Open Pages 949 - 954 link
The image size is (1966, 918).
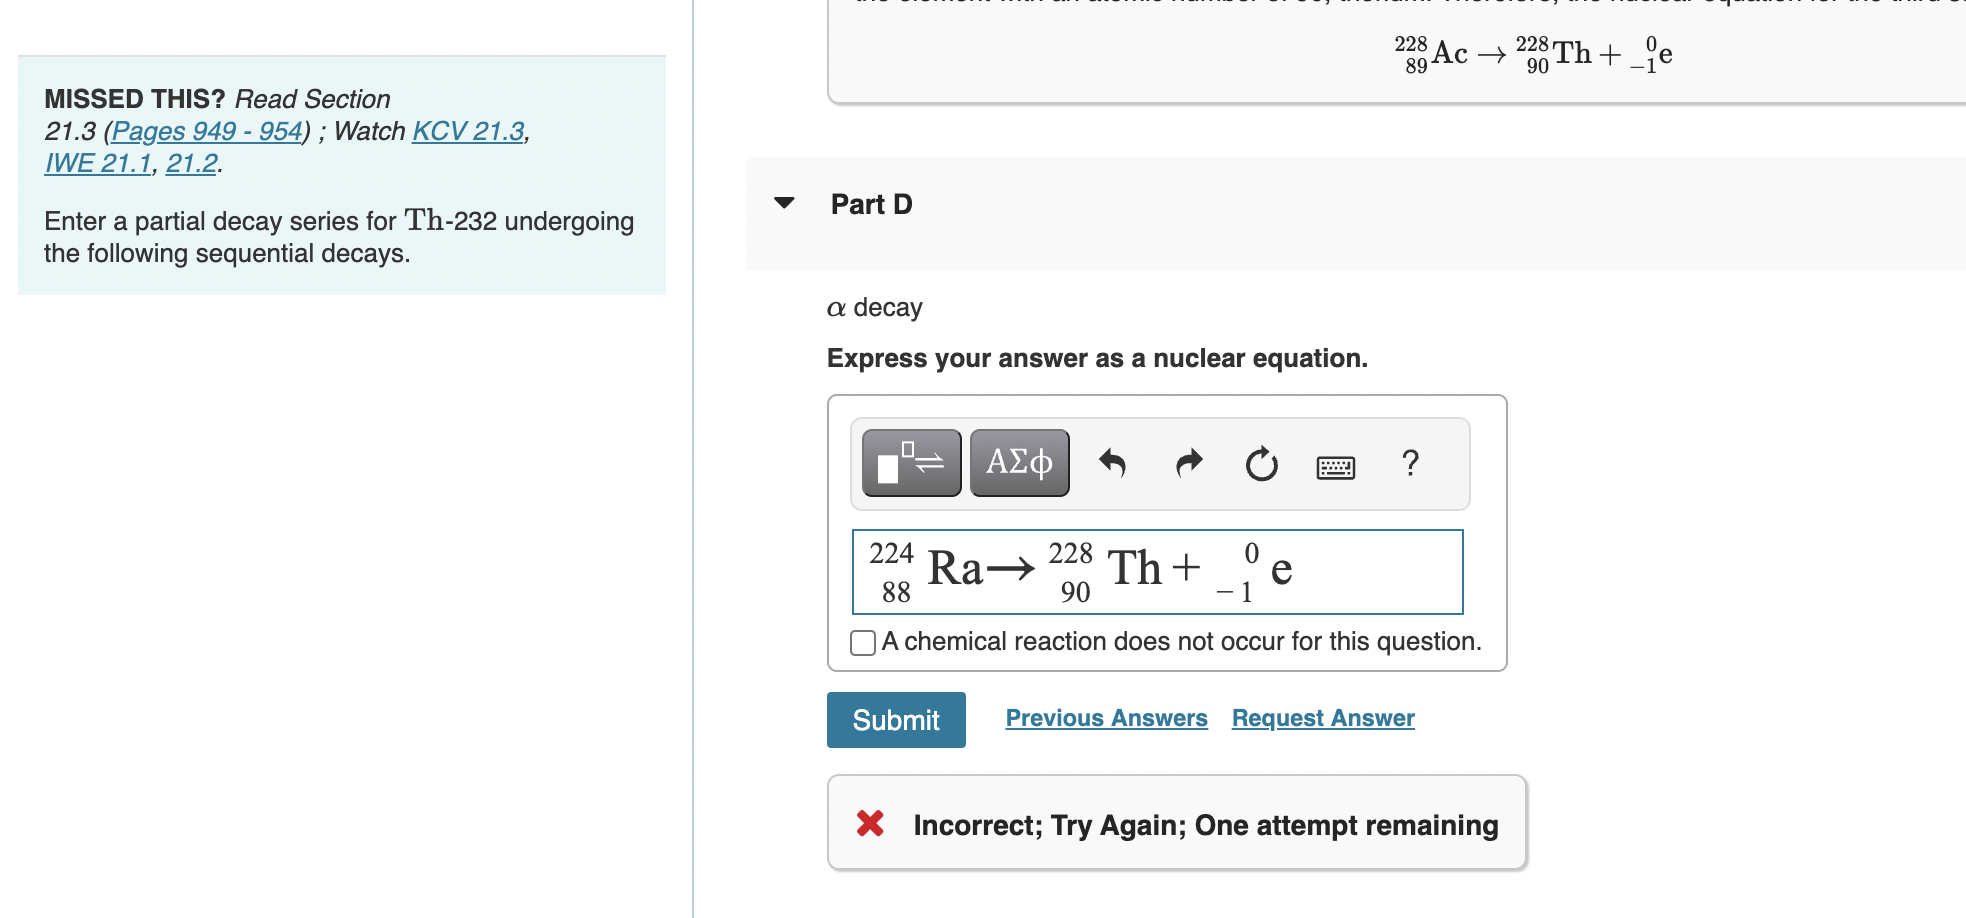point(207,131)
